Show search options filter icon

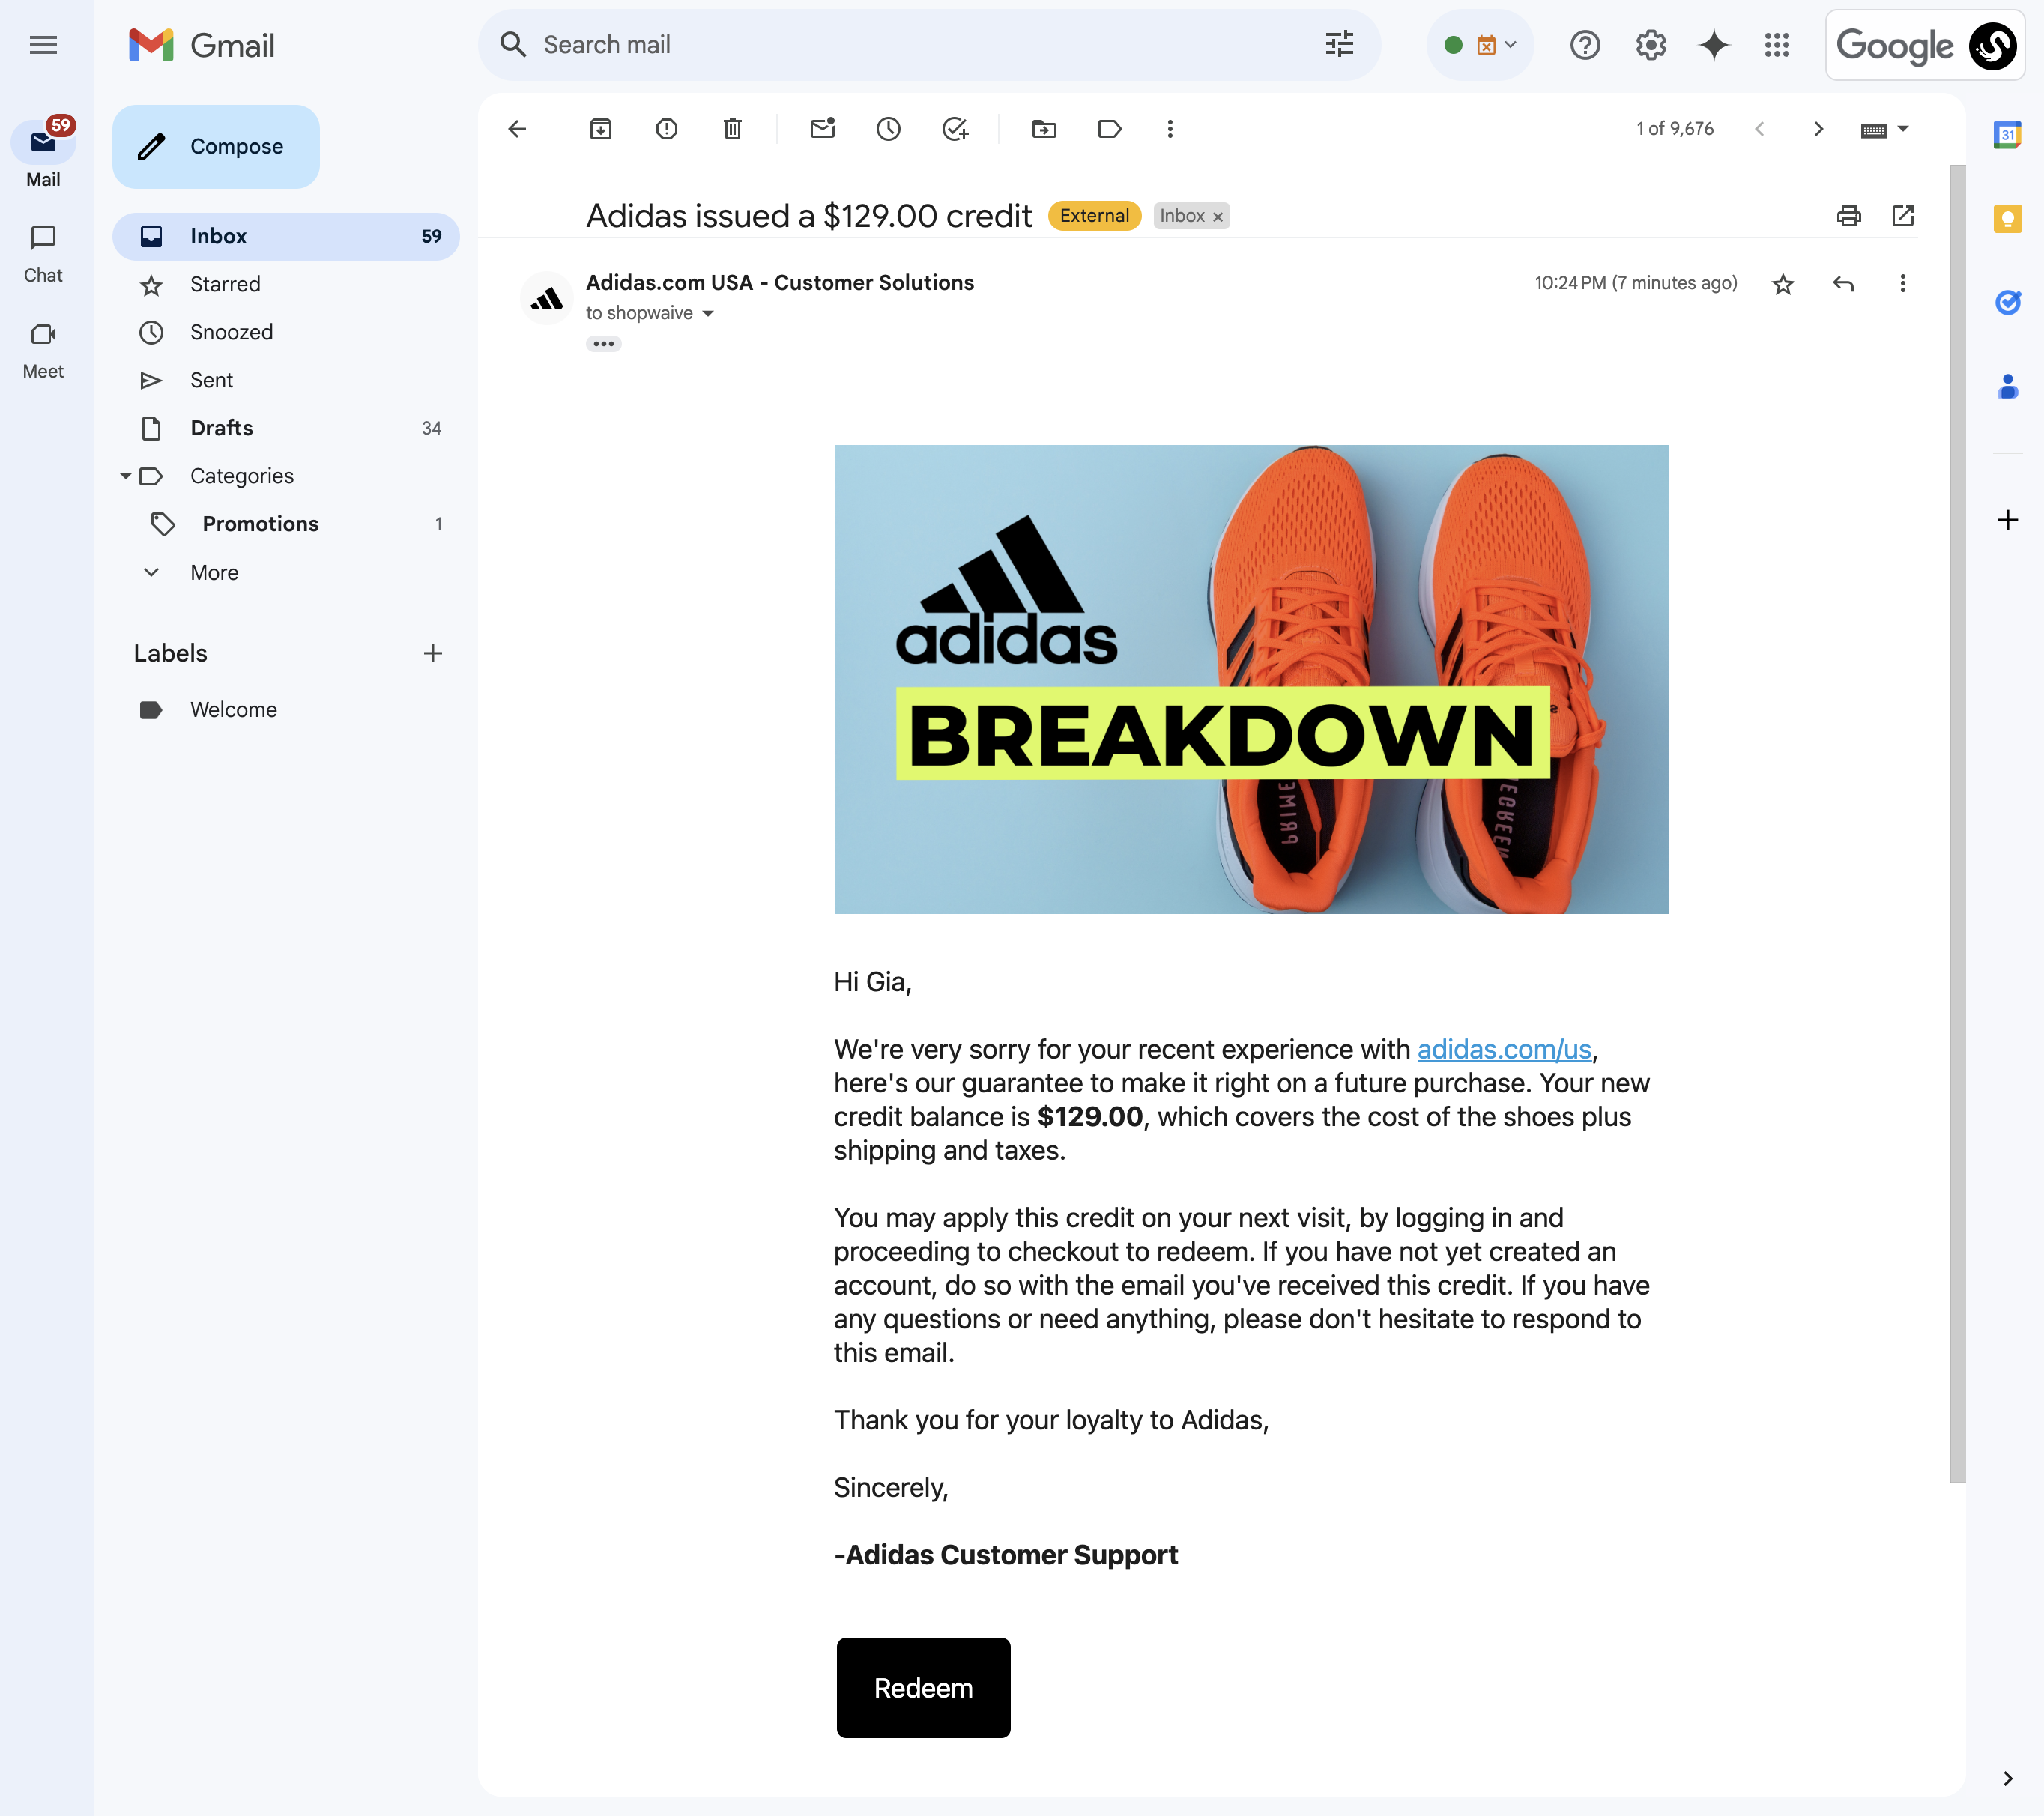1339,44
